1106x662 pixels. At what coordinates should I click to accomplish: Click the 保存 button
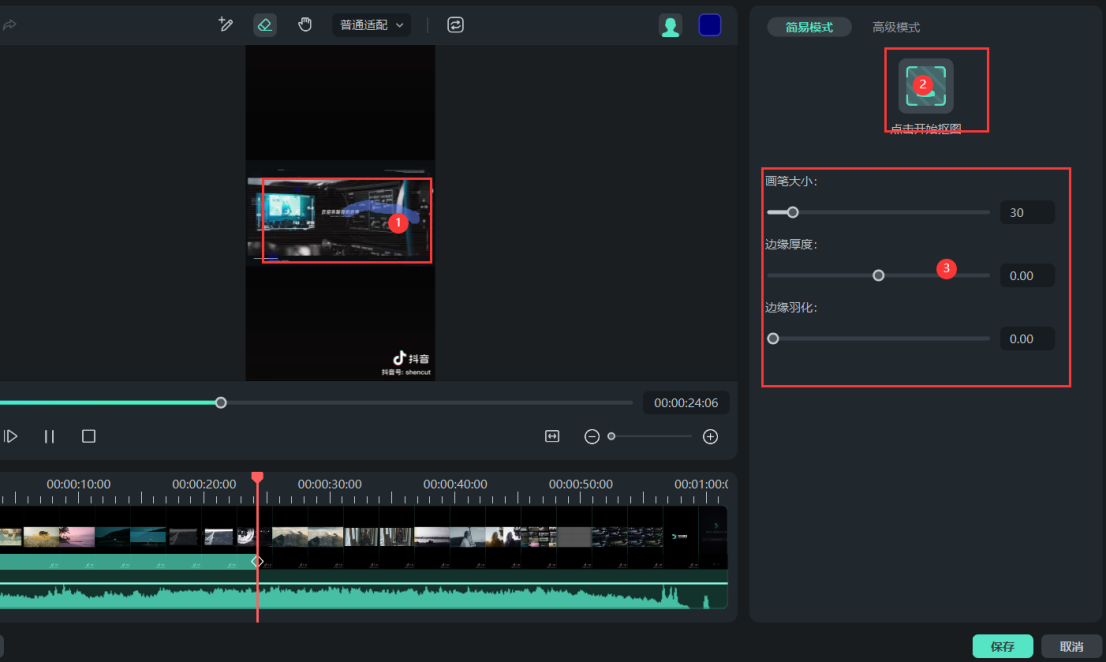click(1002, 646)
